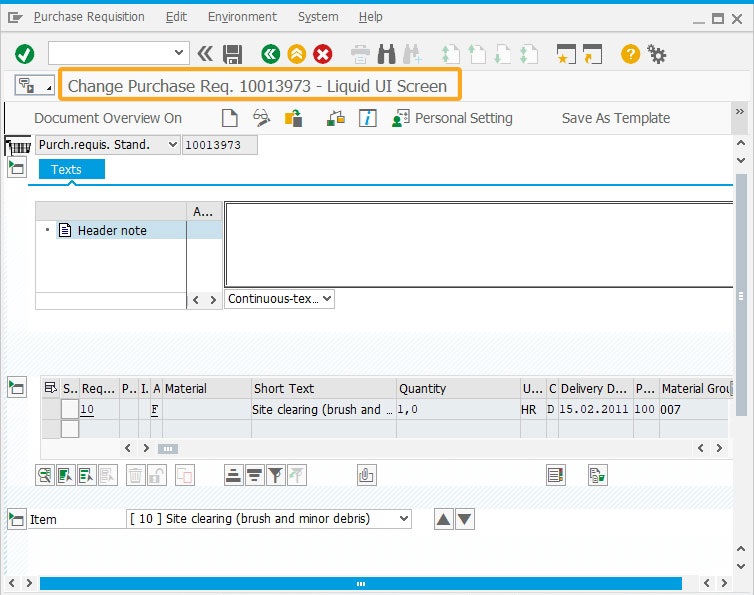754x595 pixels.
Task: Click the Check balance-scale icon
Action: [x=336, y=118]
